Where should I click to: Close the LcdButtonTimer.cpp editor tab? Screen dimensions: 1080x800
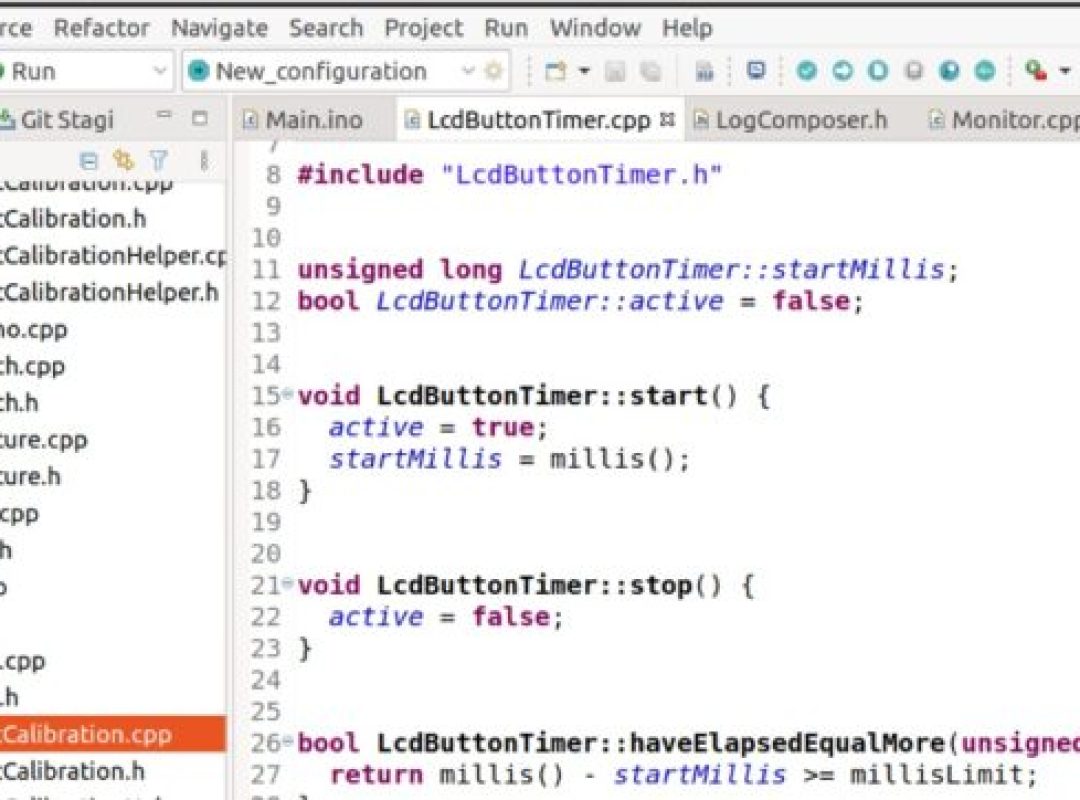[667, 119]
